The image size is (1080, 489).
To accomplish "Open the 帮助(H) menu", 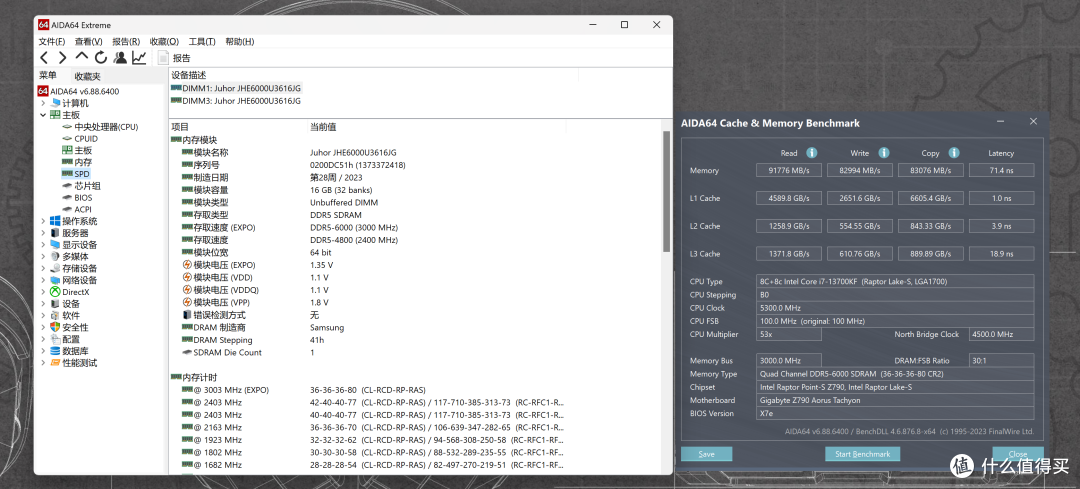I will point(240,41).
